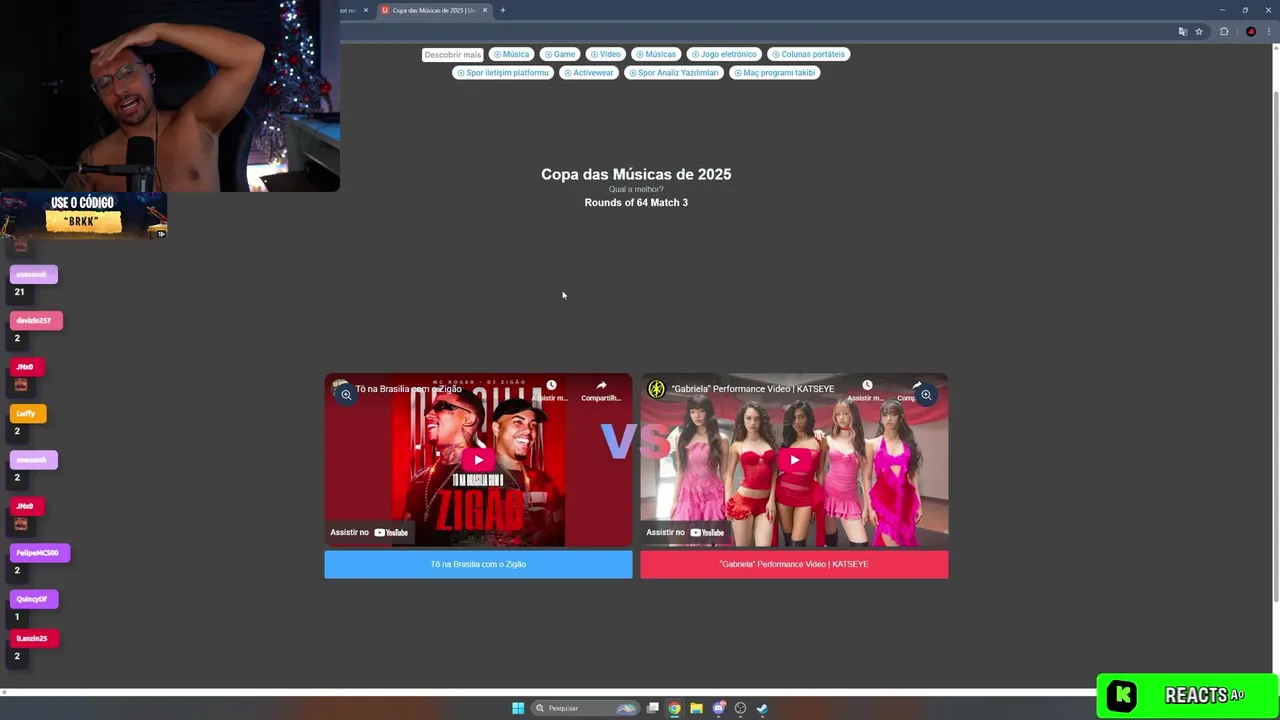Open the Músicas suggestion chip
Viewport: 1280px width, 720px height.
click(x=656, y=54)
